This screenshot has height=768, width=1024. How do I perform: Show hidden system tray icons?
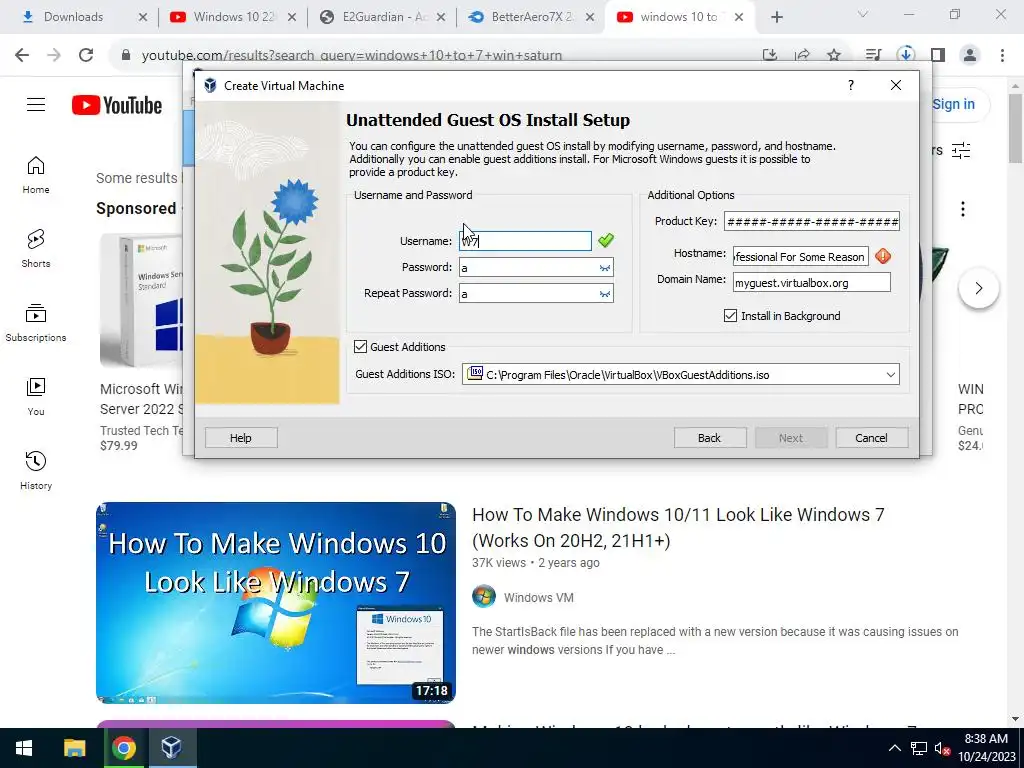pyautogui.click(x=895, y=748)
